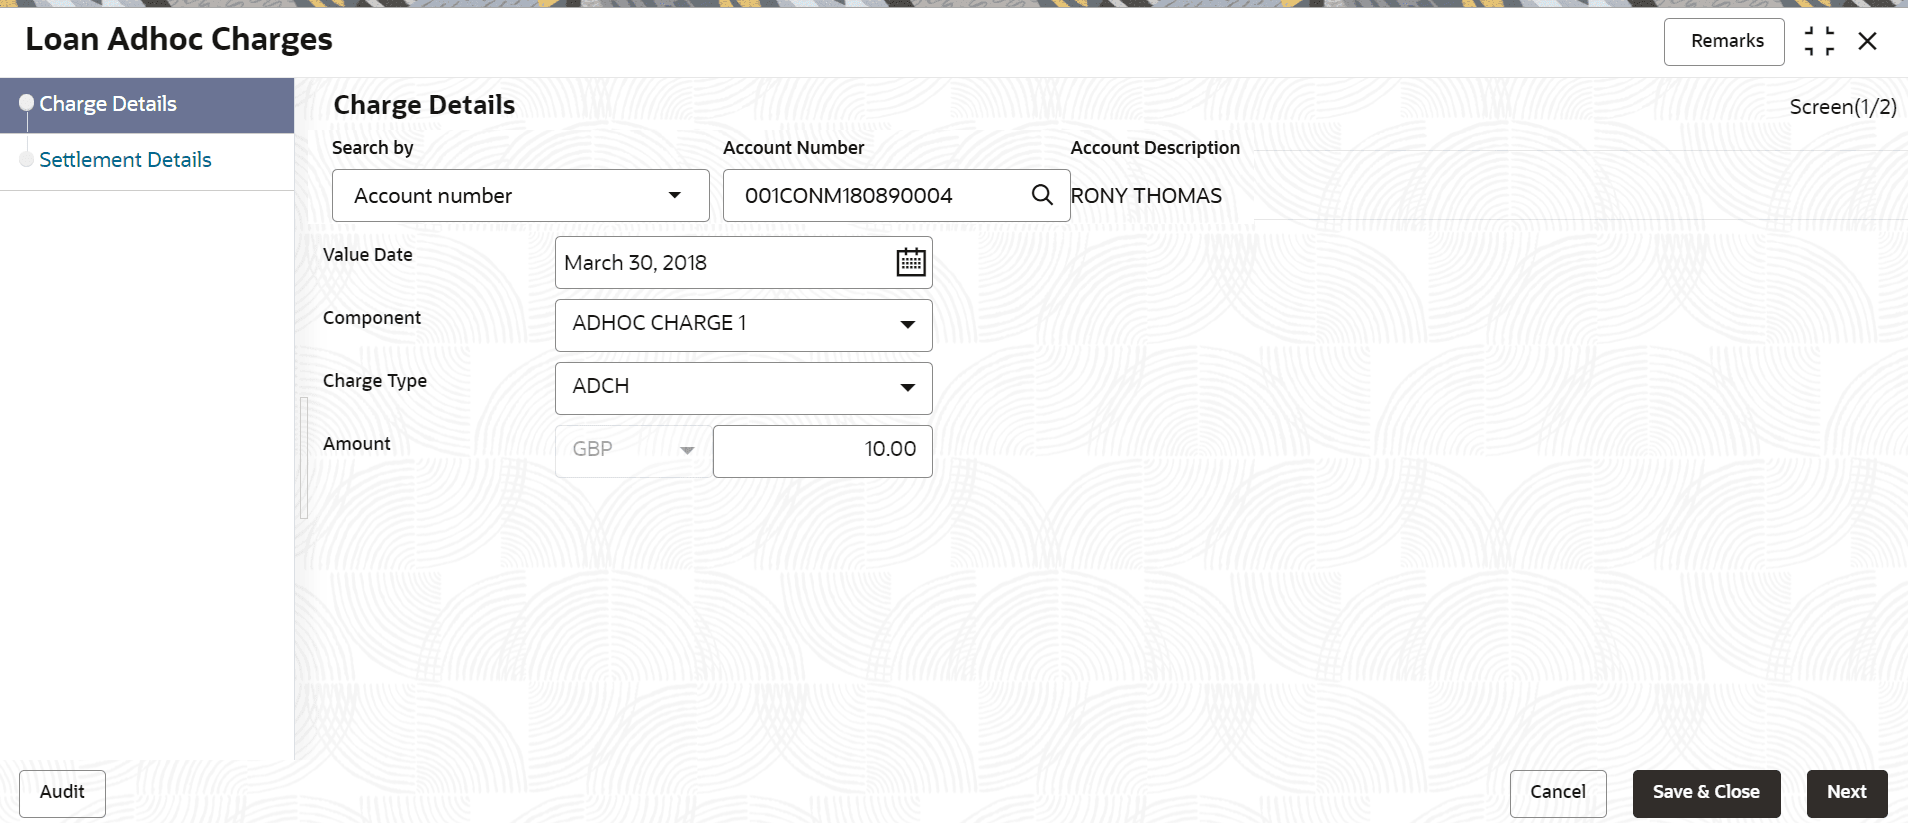
Task: Go to the Next screen
Action: pos(1846,792)
